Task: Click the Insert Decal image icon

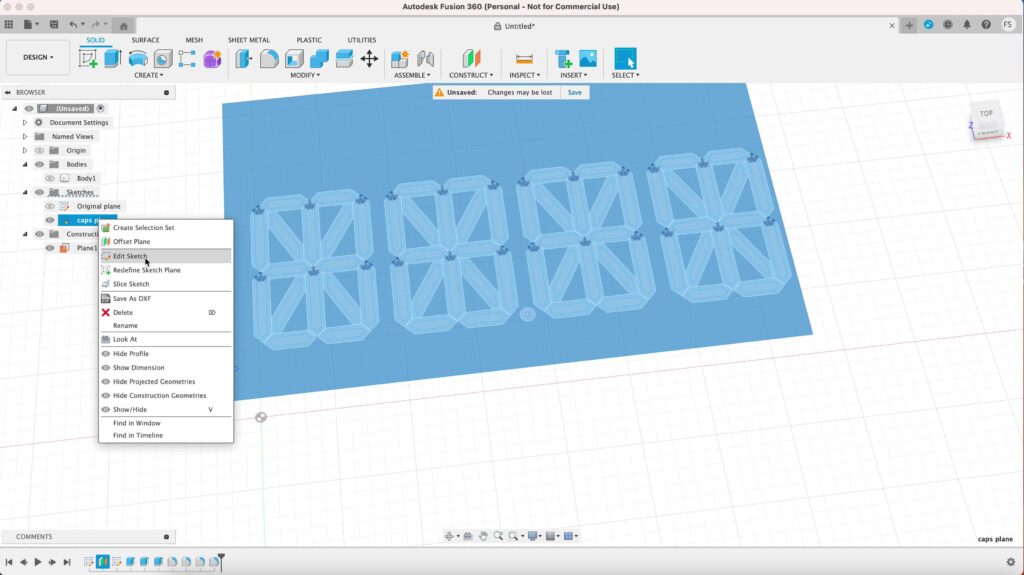Action: [588, 58]
